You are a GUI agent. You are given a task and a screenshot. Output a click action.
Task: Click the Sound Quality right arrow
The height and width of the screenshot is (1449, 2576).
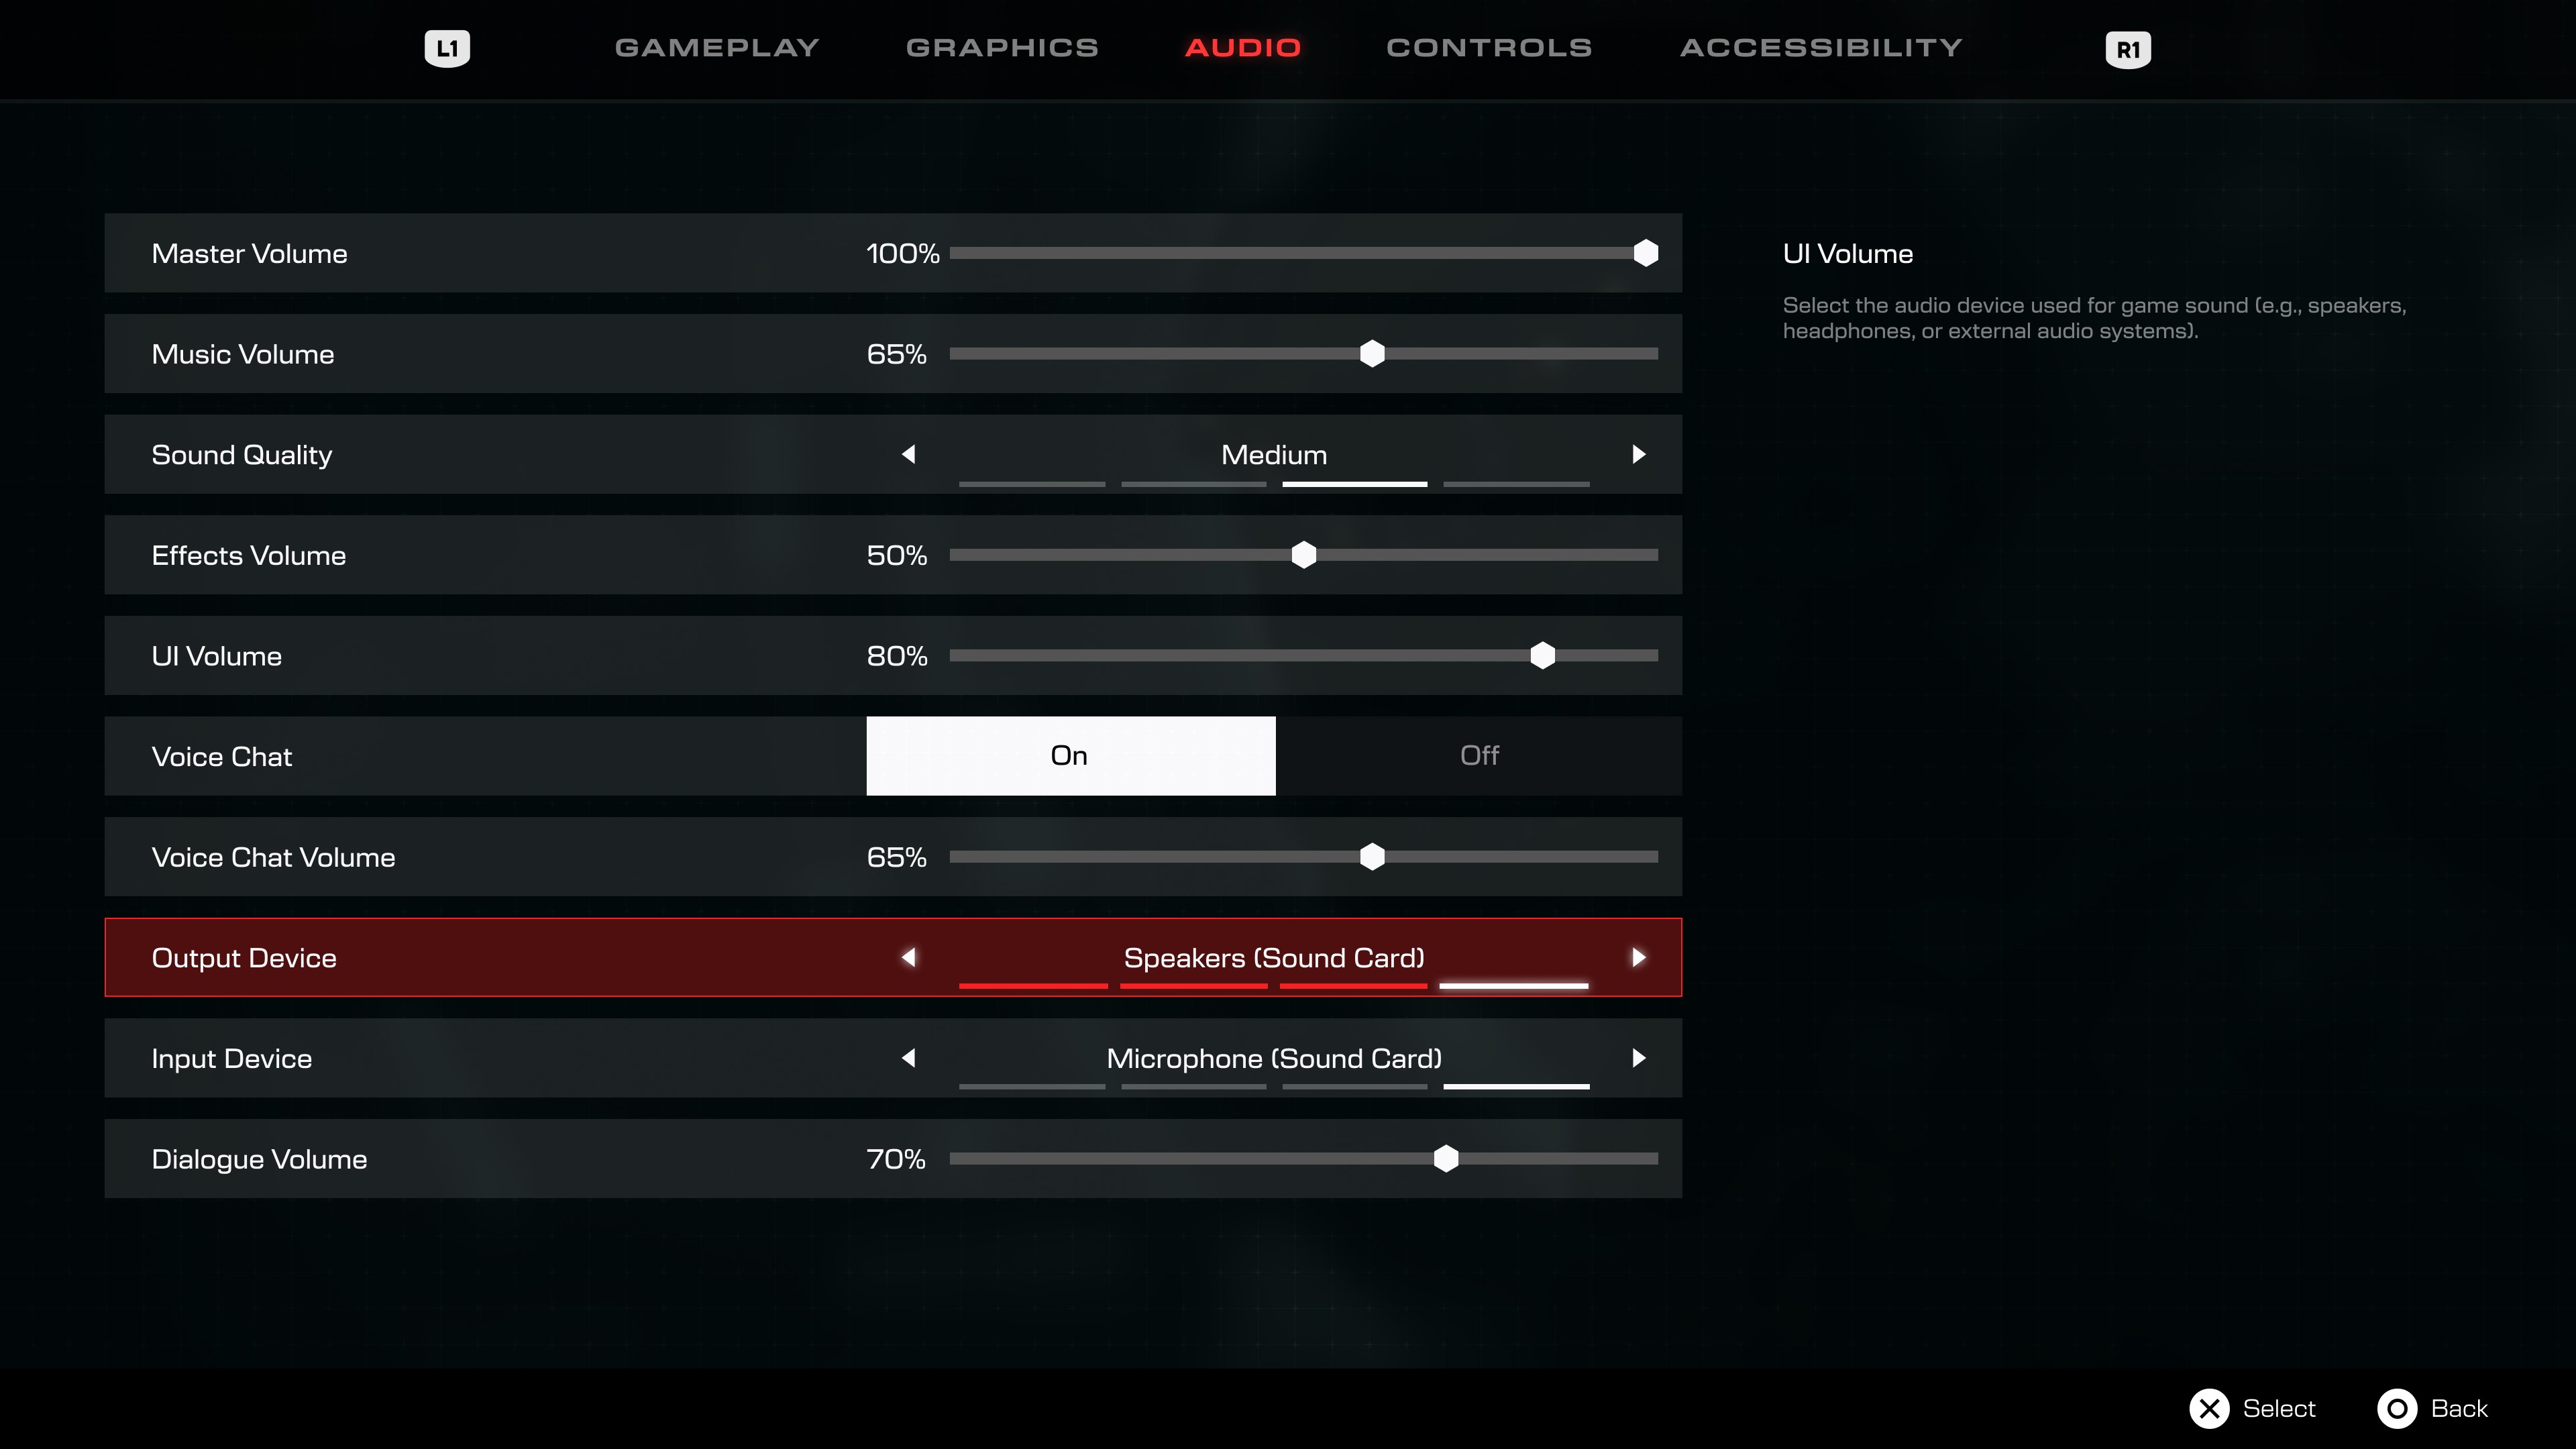1638,454
